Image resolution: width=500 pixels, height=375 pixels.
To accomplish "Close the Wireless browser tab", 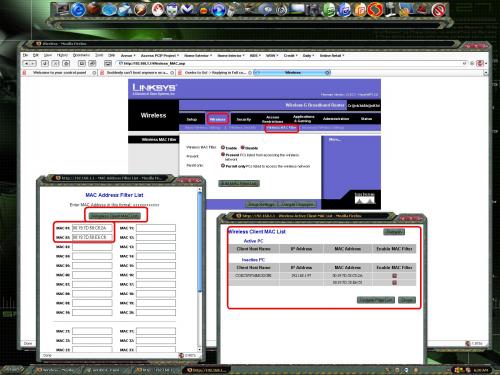I will tap(327, 72).
